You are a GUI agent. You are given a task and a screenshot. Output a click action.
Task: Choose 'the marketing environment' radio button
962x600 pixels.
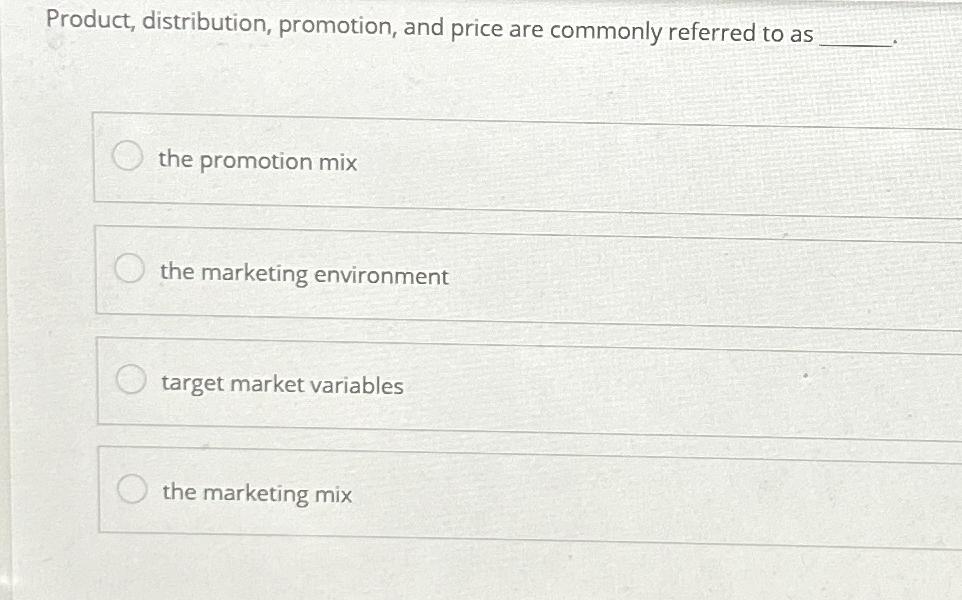(128, 271)
